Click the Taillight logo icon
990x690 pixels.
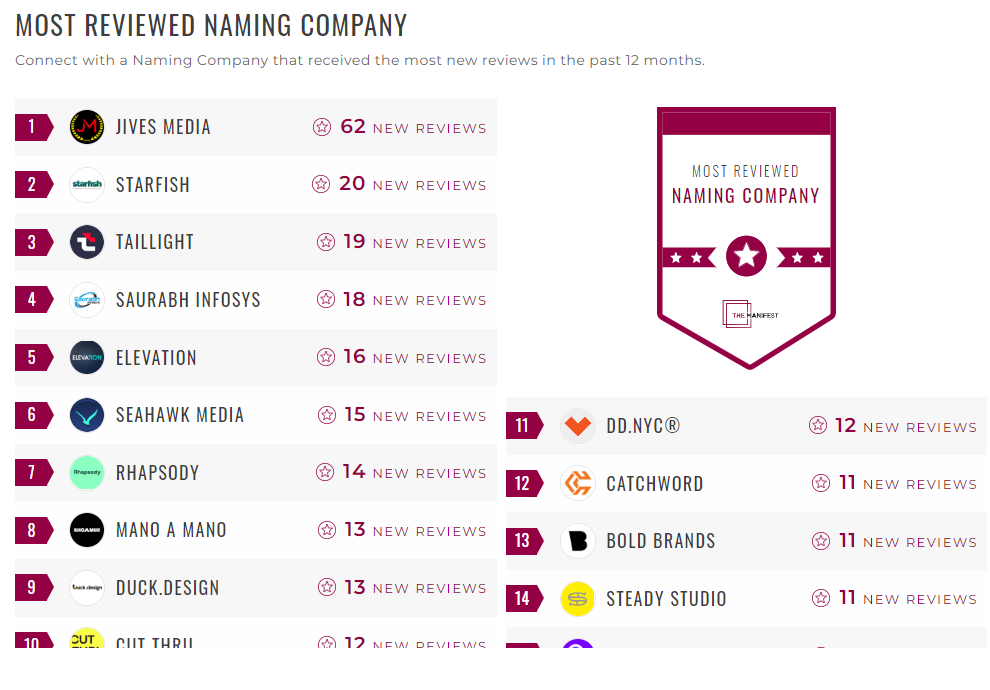pos(87,242)
